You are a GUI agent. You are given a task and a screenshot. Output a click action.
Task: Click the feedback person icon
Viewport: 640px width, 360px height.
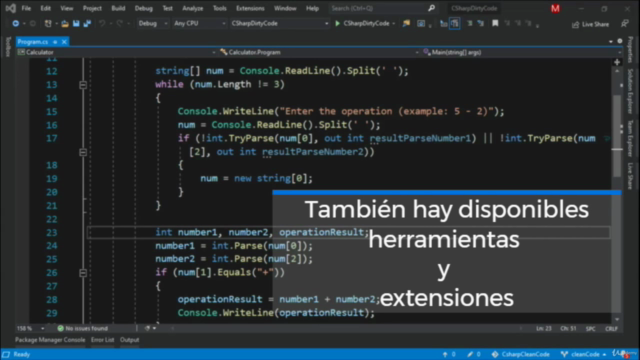click(625, 24)
